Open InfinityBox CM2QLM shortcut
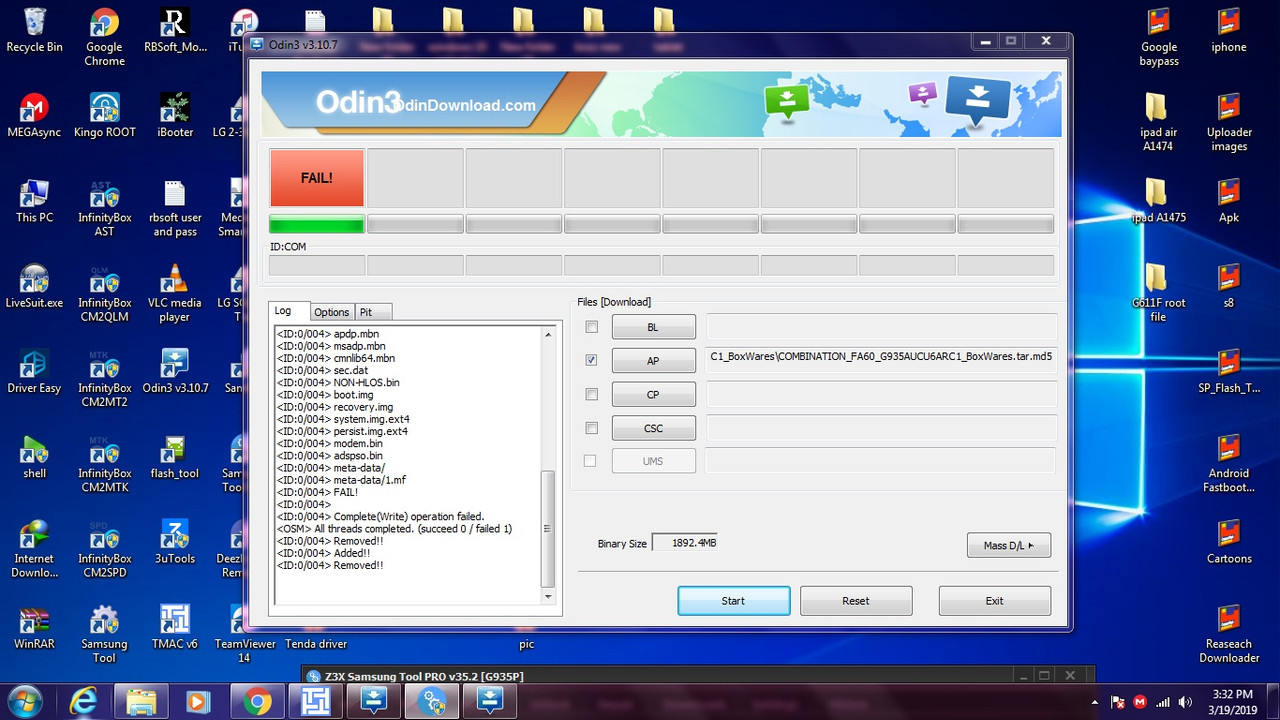Viewport: 1280px width, 720px height. (104, 293)
